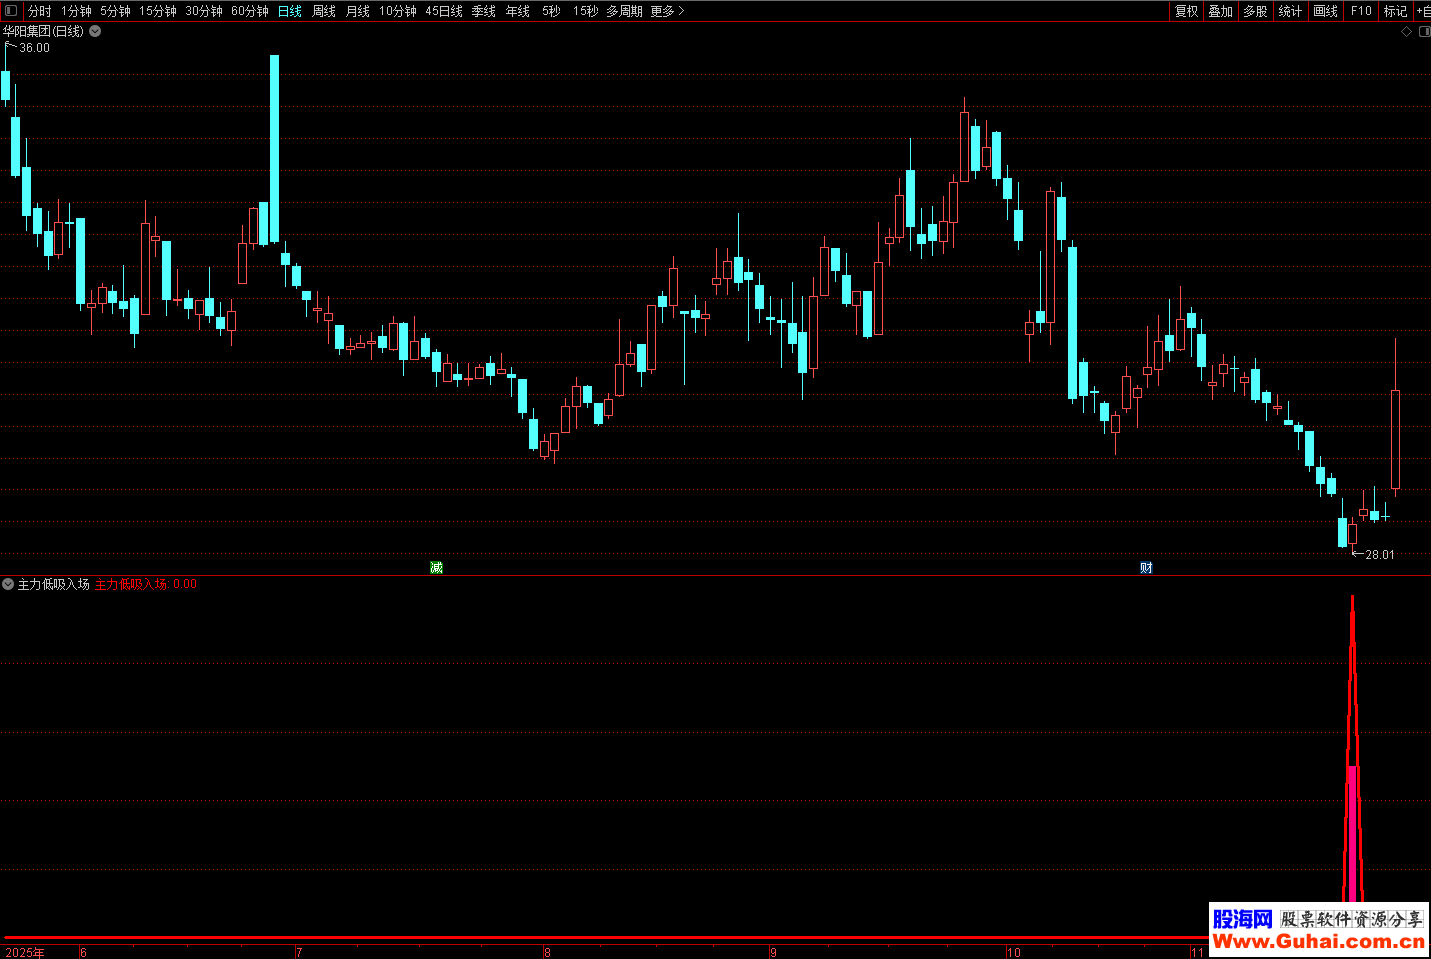Click the 标记 mark tool
Viewport: 1431px width, 959px height.
pos(1394,11)
